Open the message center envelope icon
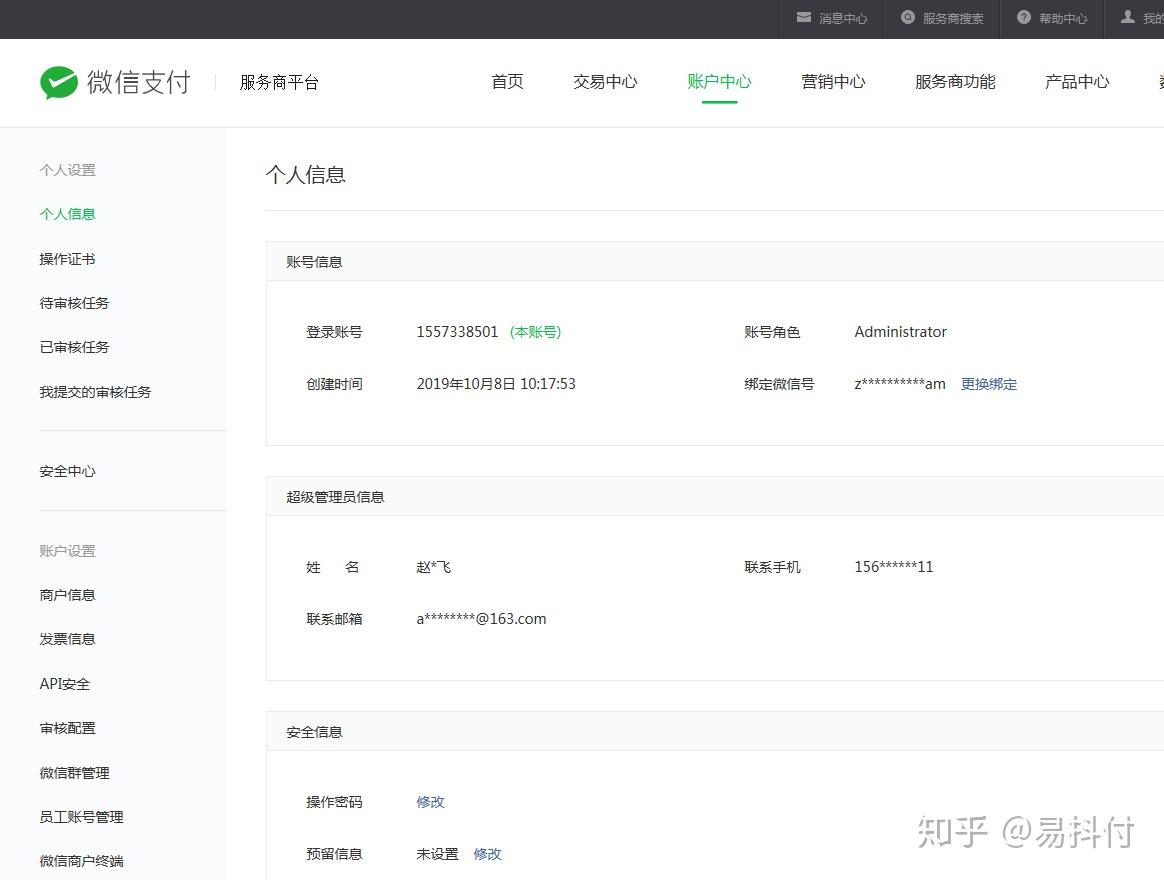The image size is (1164, 880). 803,17
